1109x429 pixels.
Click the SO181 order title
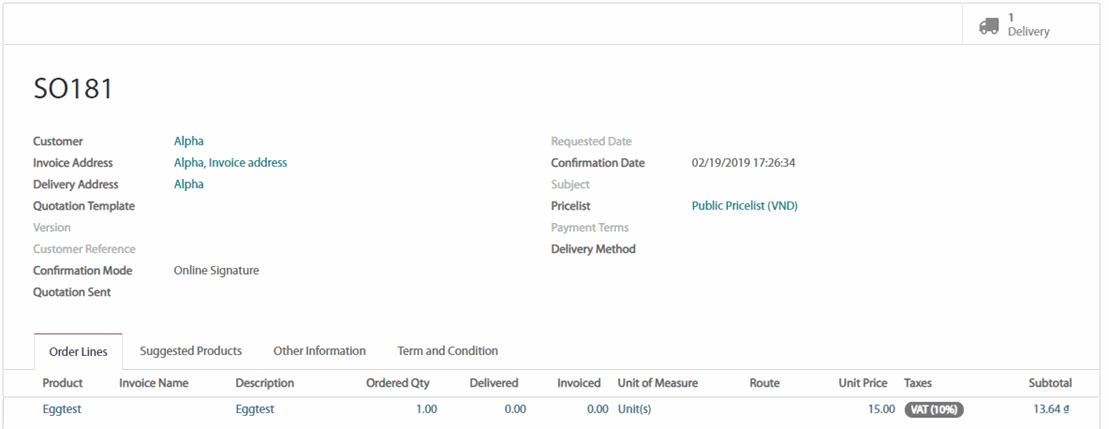click(x=73, y=89)
